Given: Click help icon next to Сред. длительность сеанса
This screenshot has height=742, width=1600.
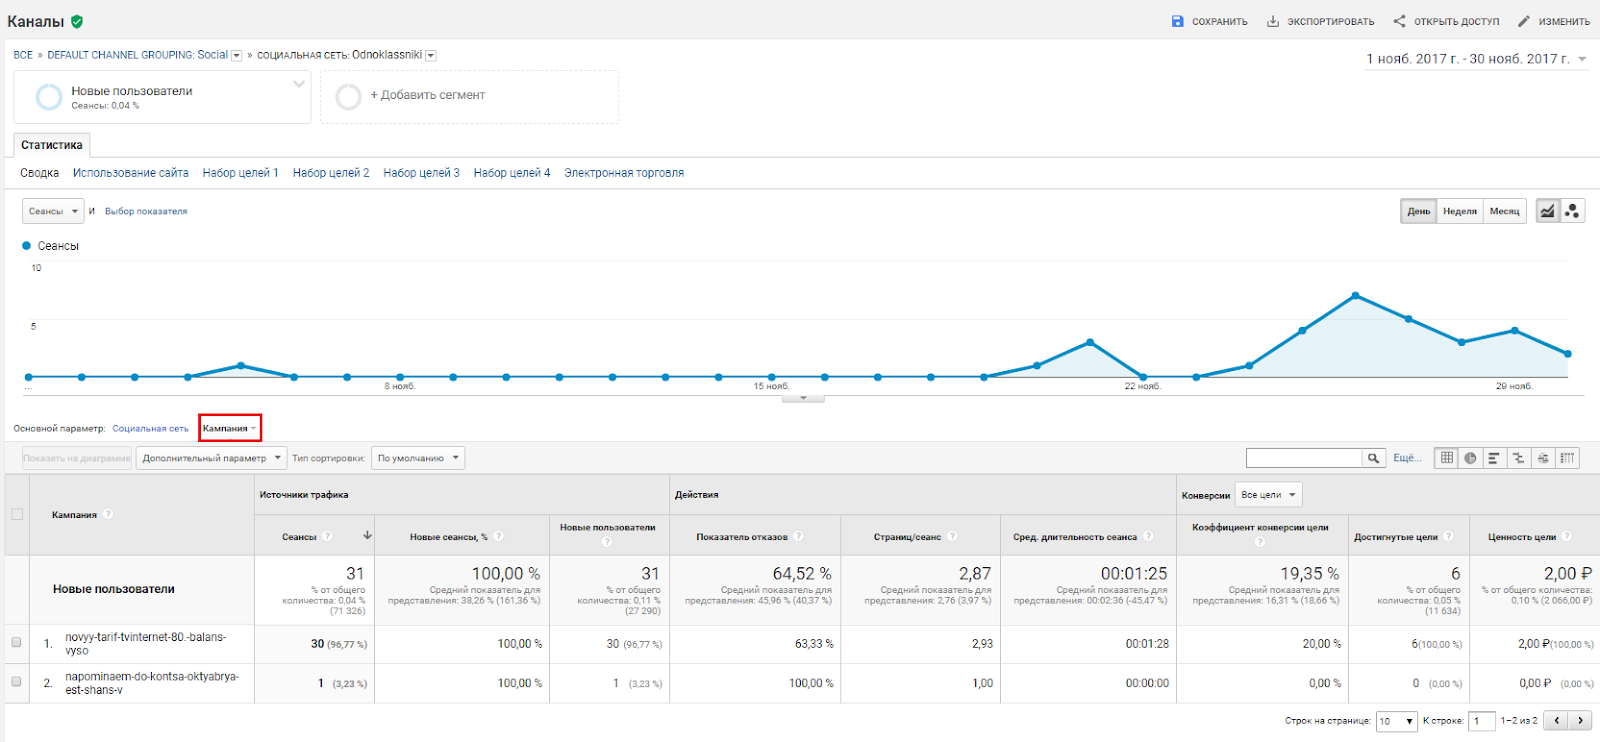Looking at the screenshot, I should point(1148,536).
